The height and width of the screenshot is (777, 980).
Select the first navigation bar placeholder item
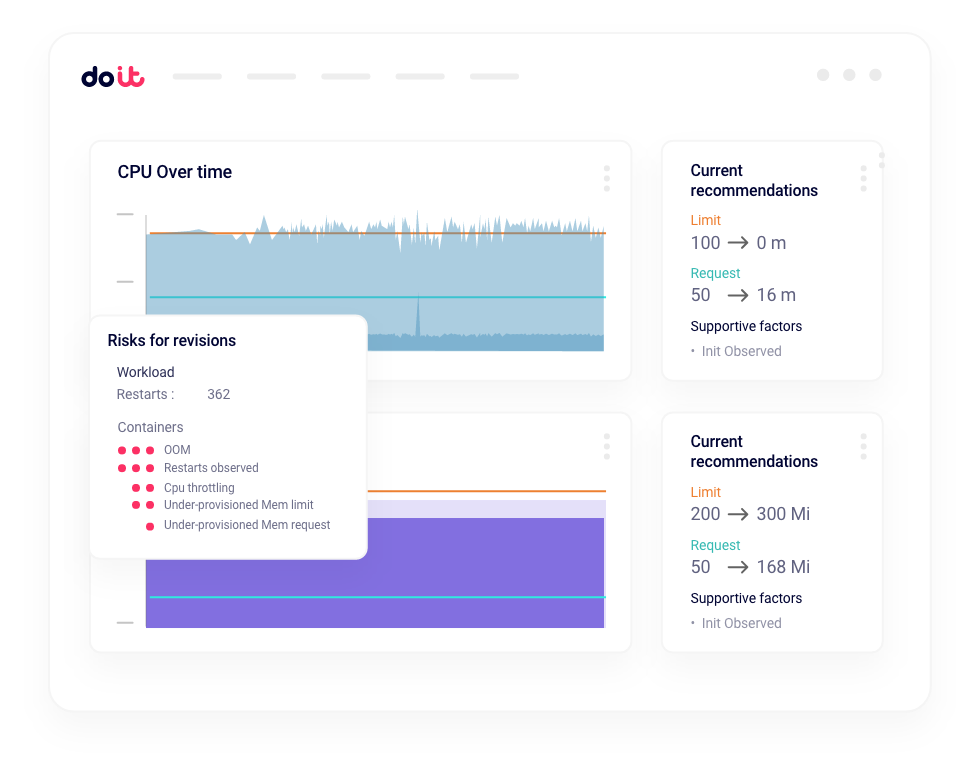[x=197, y=77]
